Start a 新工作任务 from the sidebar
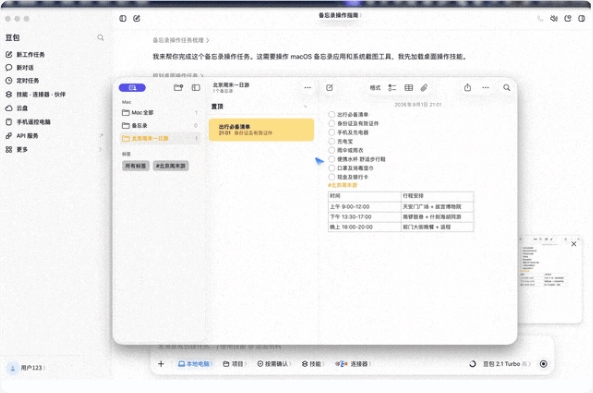The width and height of the screenshot is (593, 393). click(25, 54)
